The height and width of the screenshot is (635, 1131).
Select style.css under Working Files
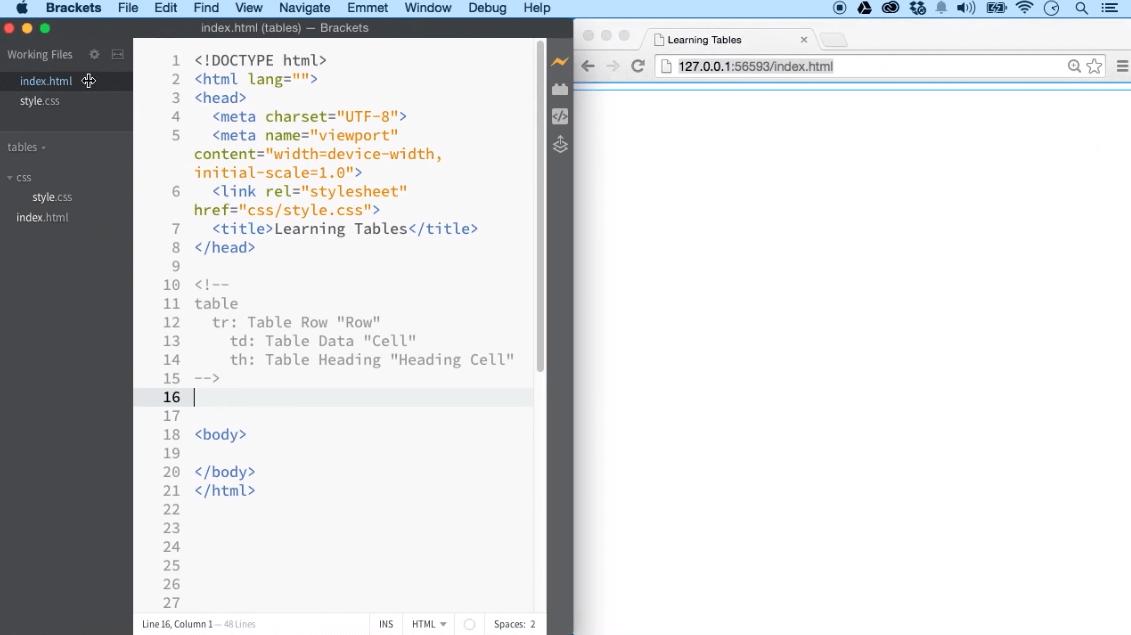coord(38,101)
